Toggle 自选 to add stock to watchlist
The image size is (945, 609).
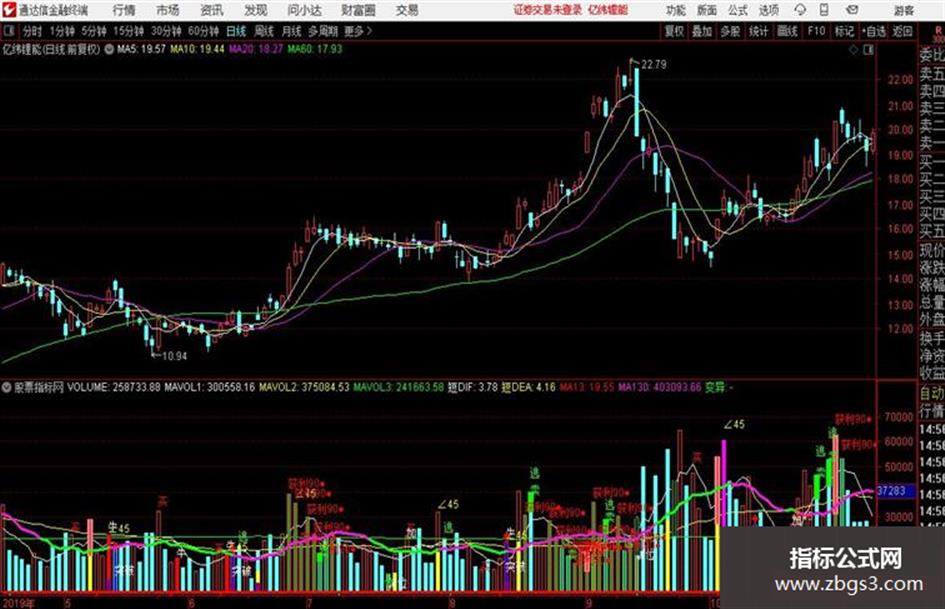click(x=874, y=31)
